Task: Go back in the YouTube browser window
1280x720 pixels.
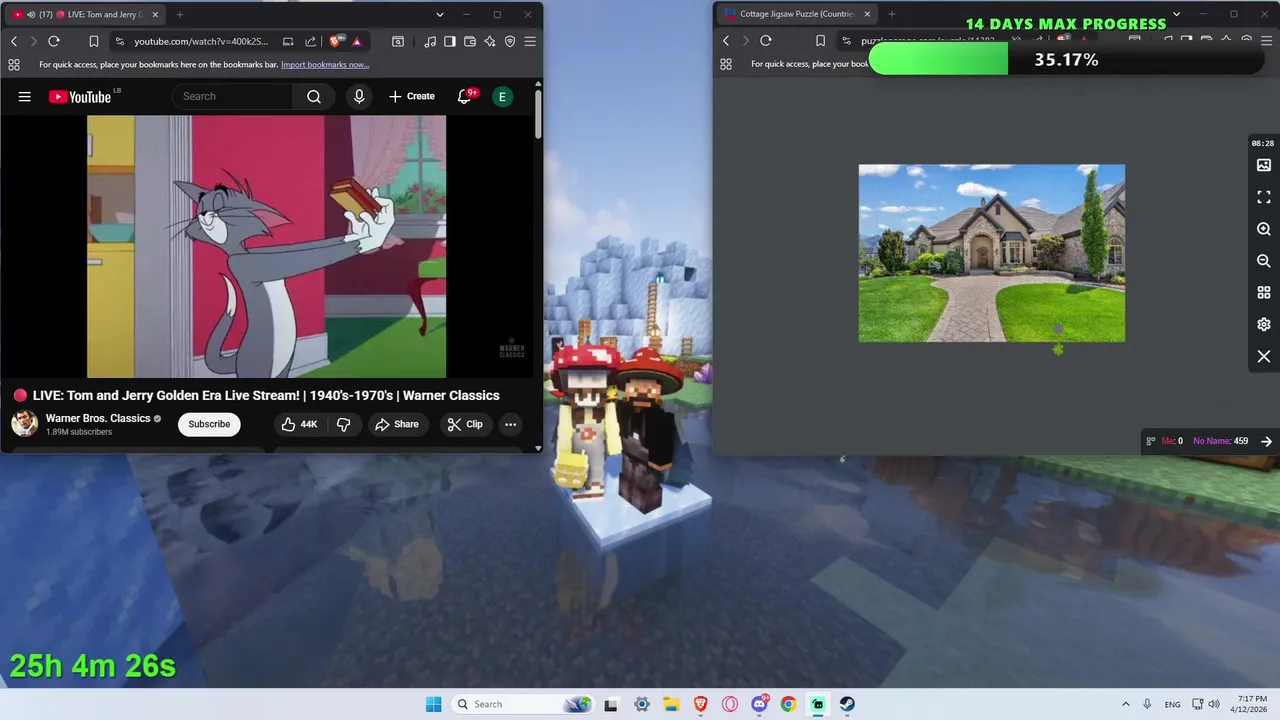Action: coord(14,41)
